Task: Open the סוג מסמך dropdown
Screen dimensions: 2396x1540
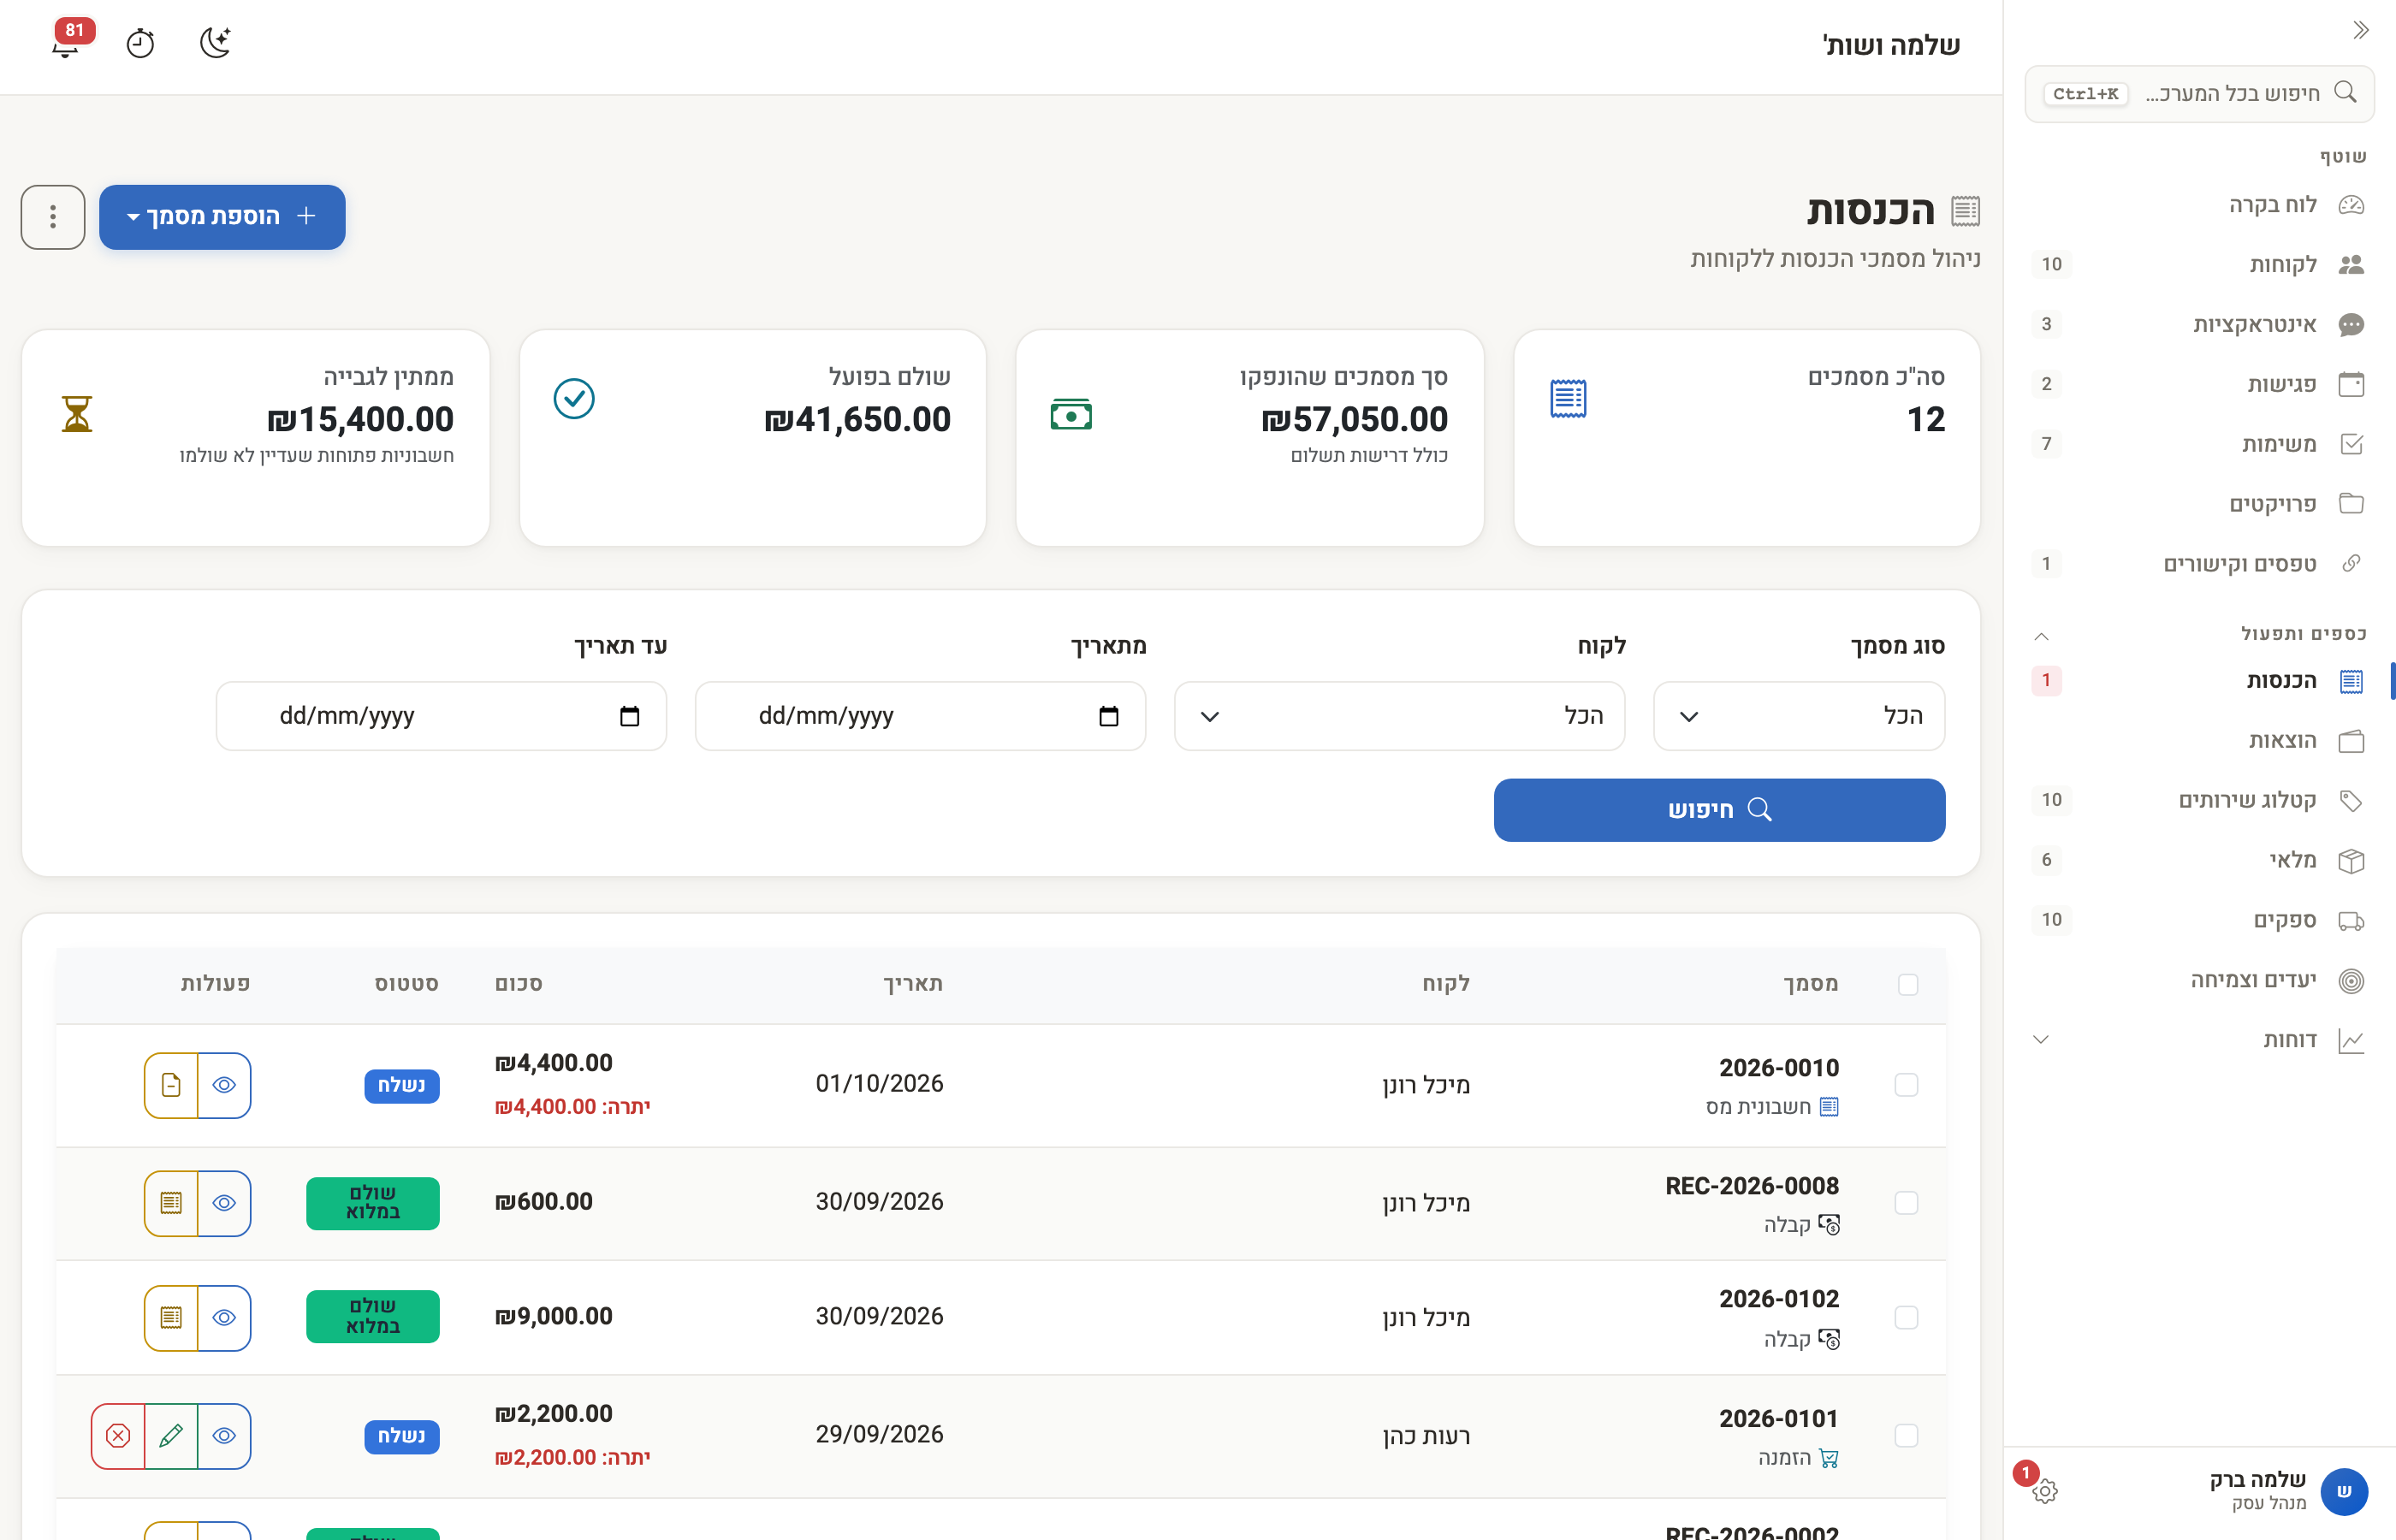Action: (x=1799, y=716)
